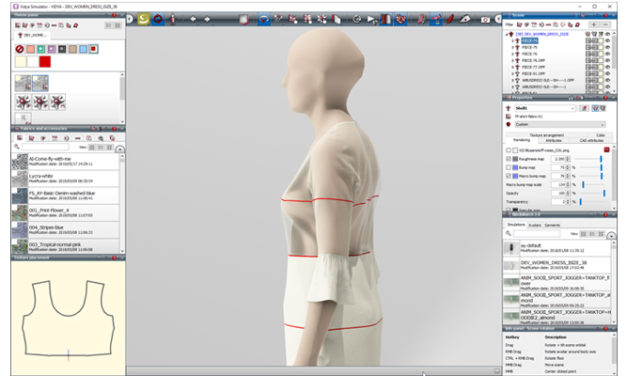Select the DEV_WOMEN_DRESS_SIZE_38 simulation entry

pyautogui.click(x=557, y=265)
